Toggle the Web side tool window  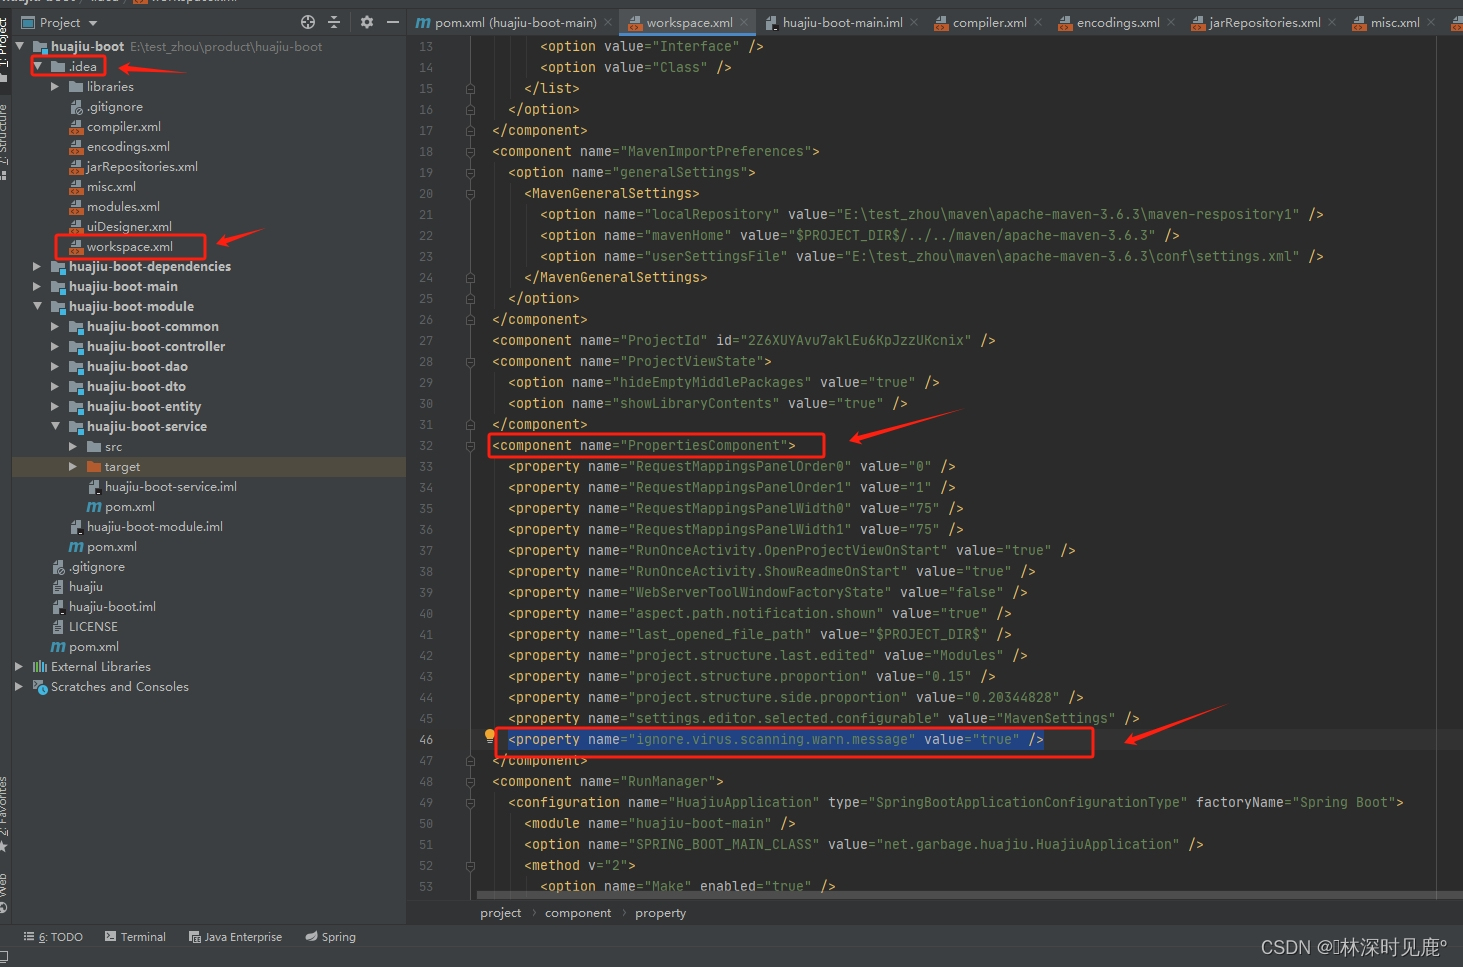click(5, 894)
